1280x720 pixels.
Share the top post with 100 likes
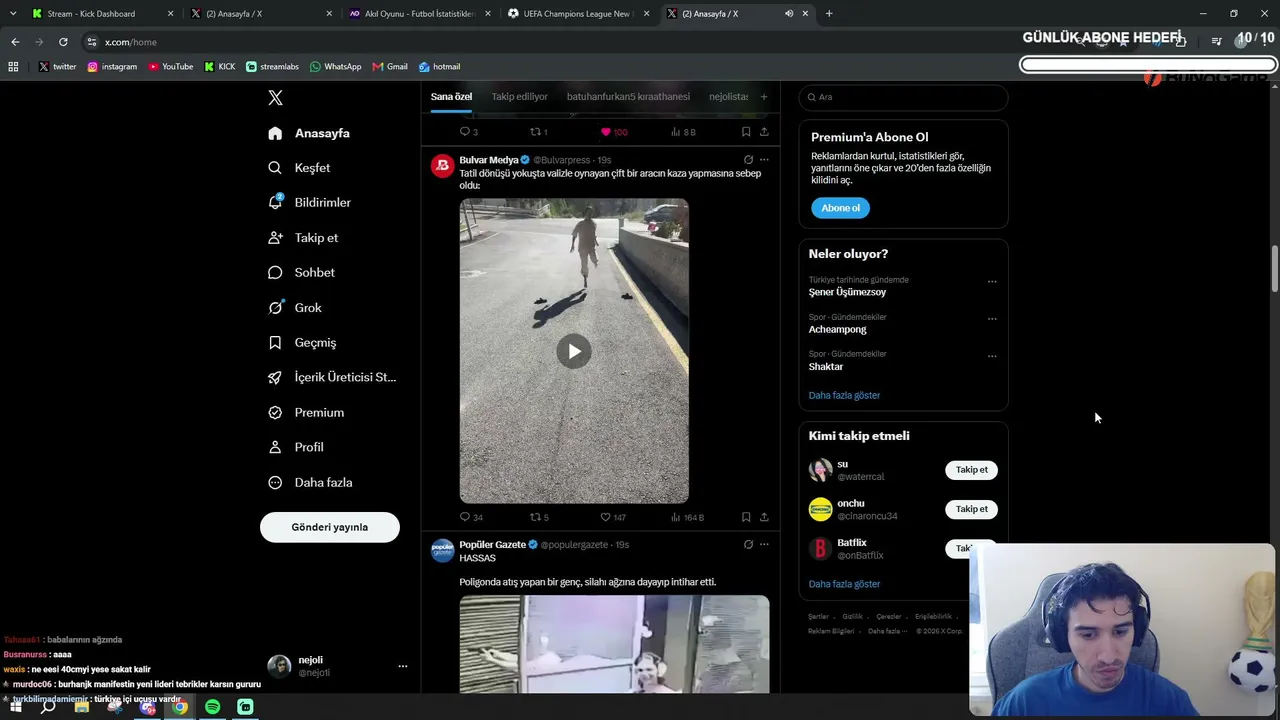764,132
